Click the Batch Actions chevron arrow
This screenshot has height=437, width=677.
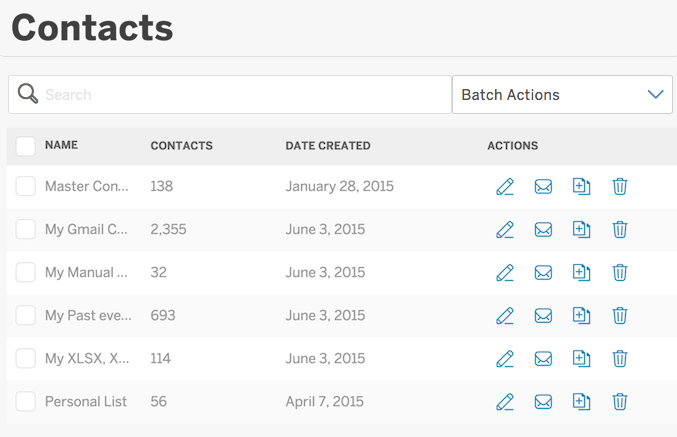click(655, 94)
